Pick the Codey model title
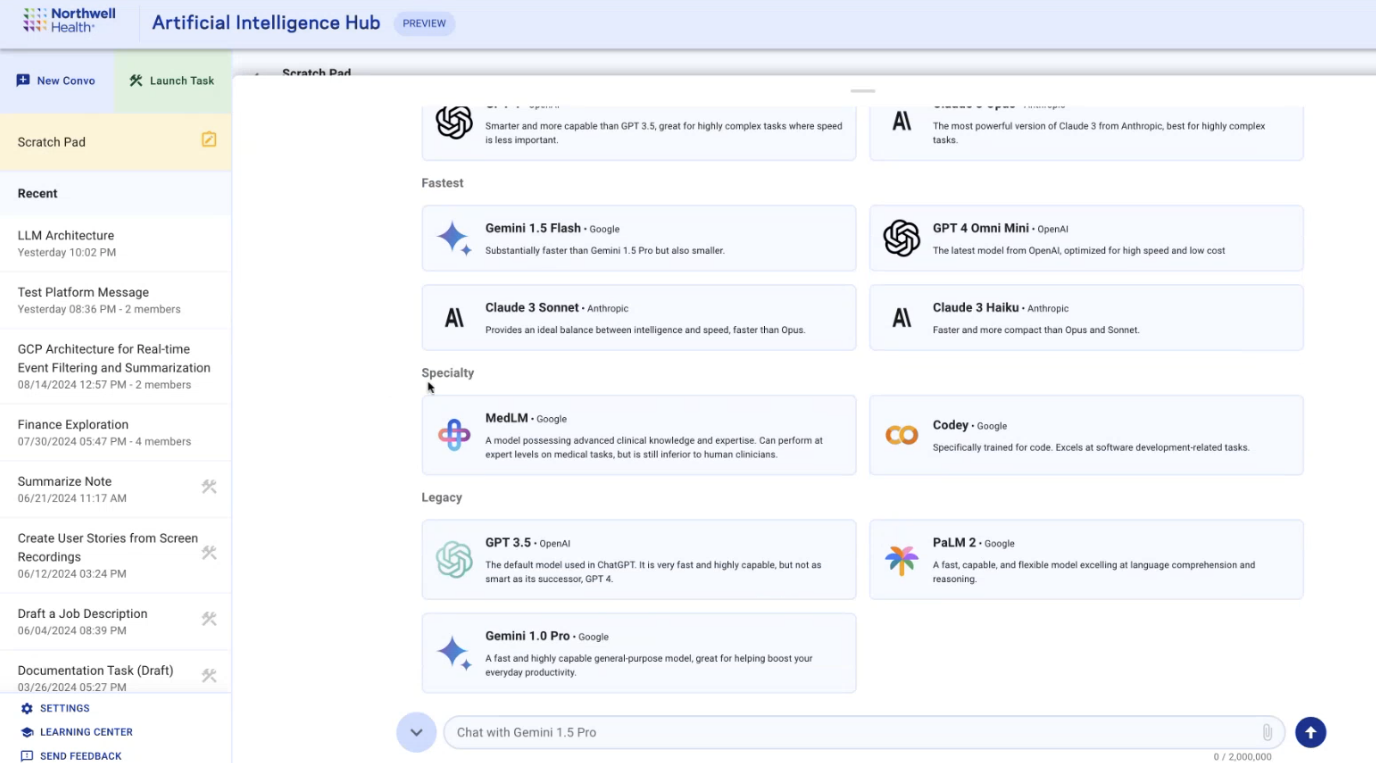Image resolution: width=1376 pixels, height=763 pixels. coord(951,425)
